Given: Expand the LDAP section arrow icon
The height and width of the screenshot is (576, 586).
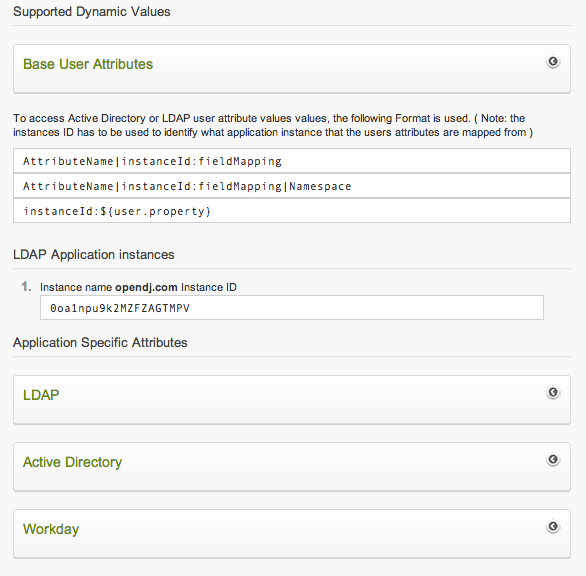Looking at the screenshot, I should coord(553,392).
